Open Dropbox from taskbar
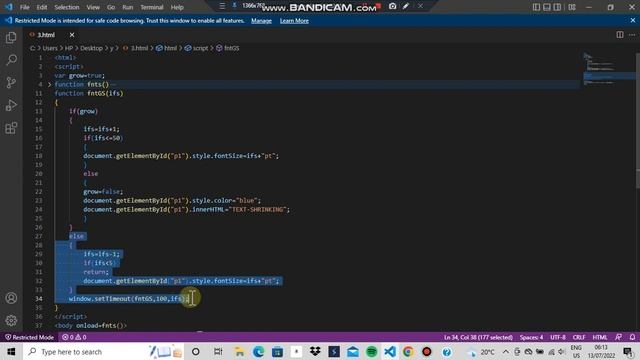The height and width of the screenshot is (360, 640). (x=315, y=351)
